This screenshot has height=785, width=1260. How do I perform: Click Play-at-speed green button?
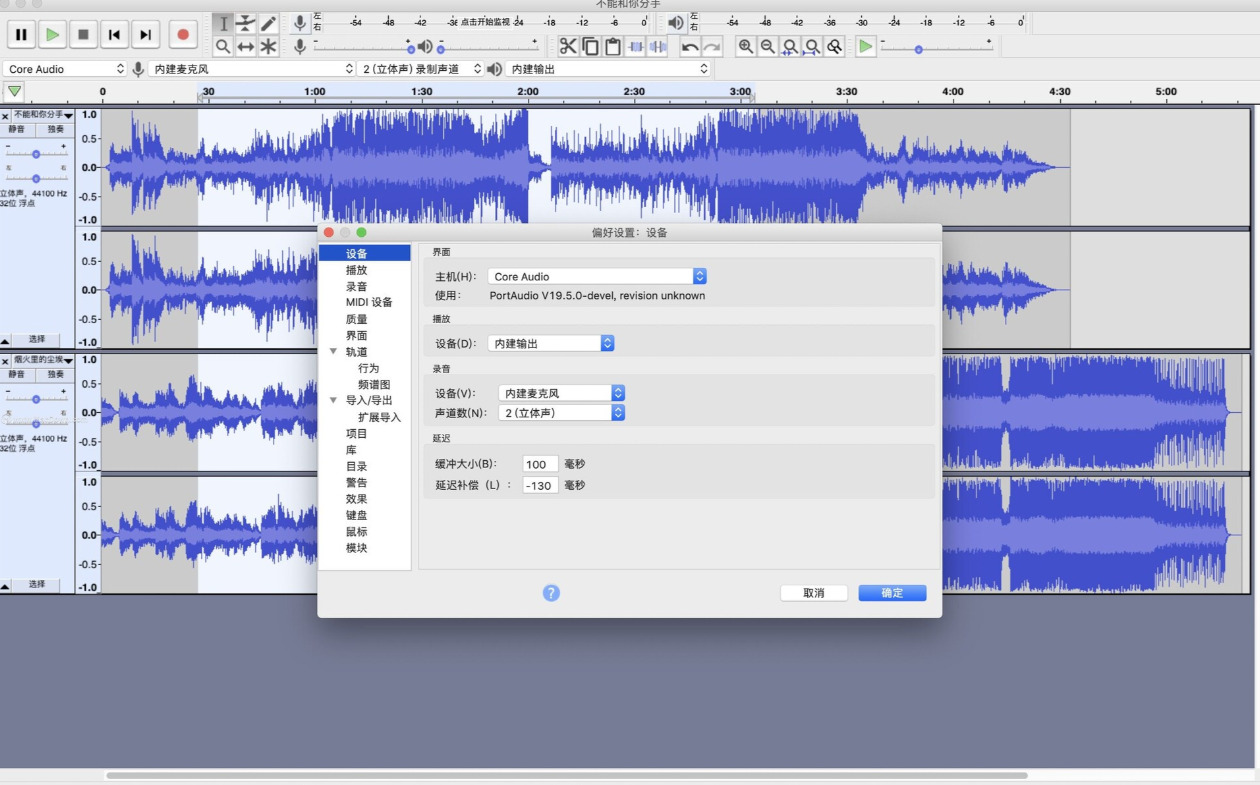pyautogui.click(x=866, y=46)
